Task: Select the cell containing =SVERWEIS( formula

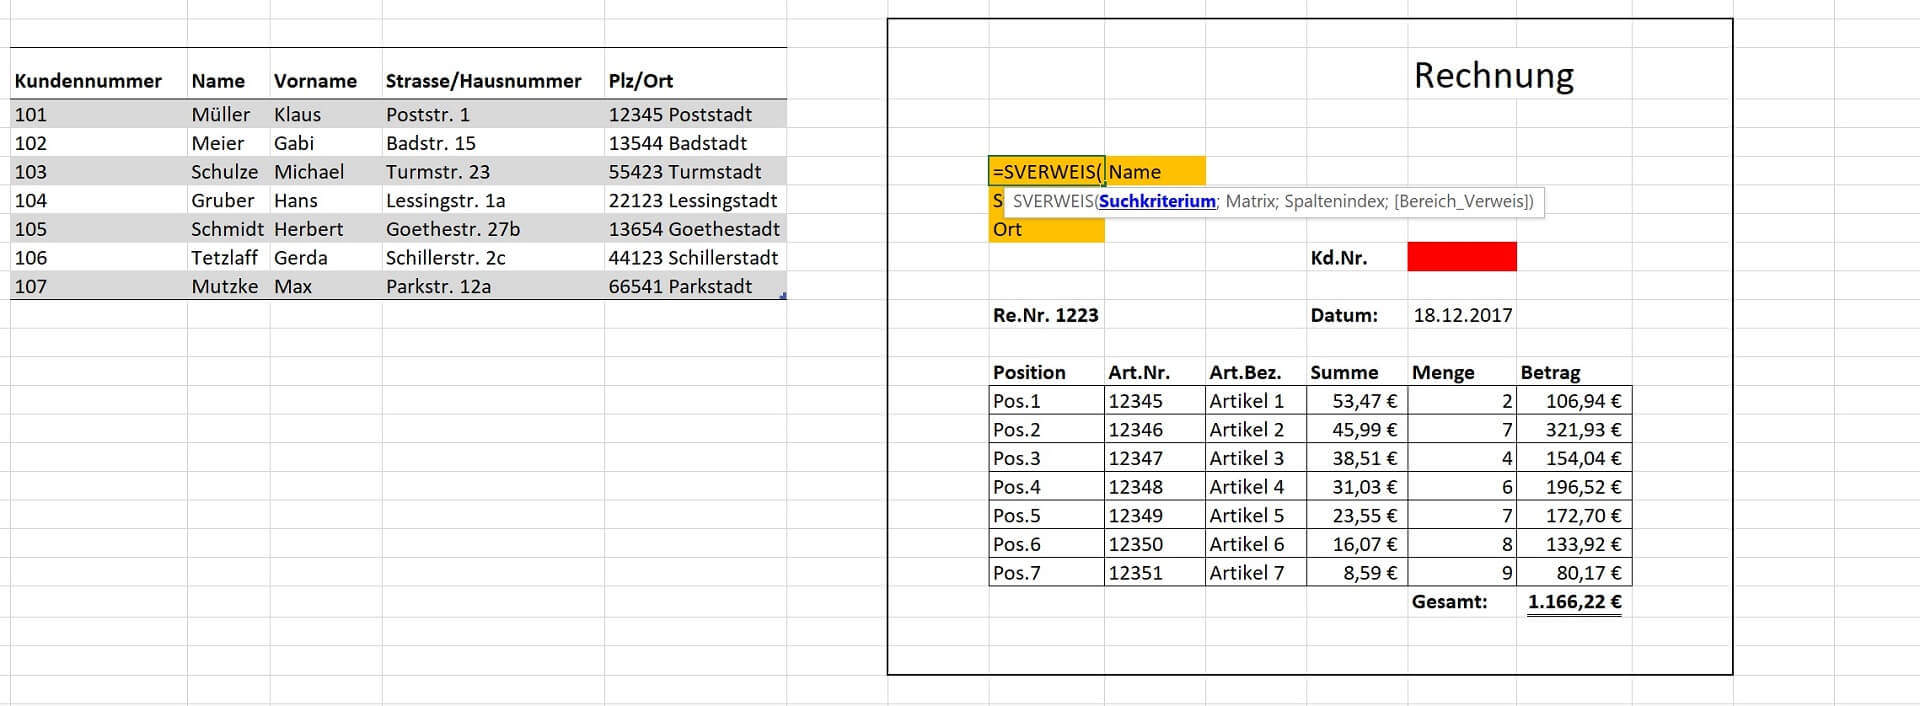Action: (1047, 172)
